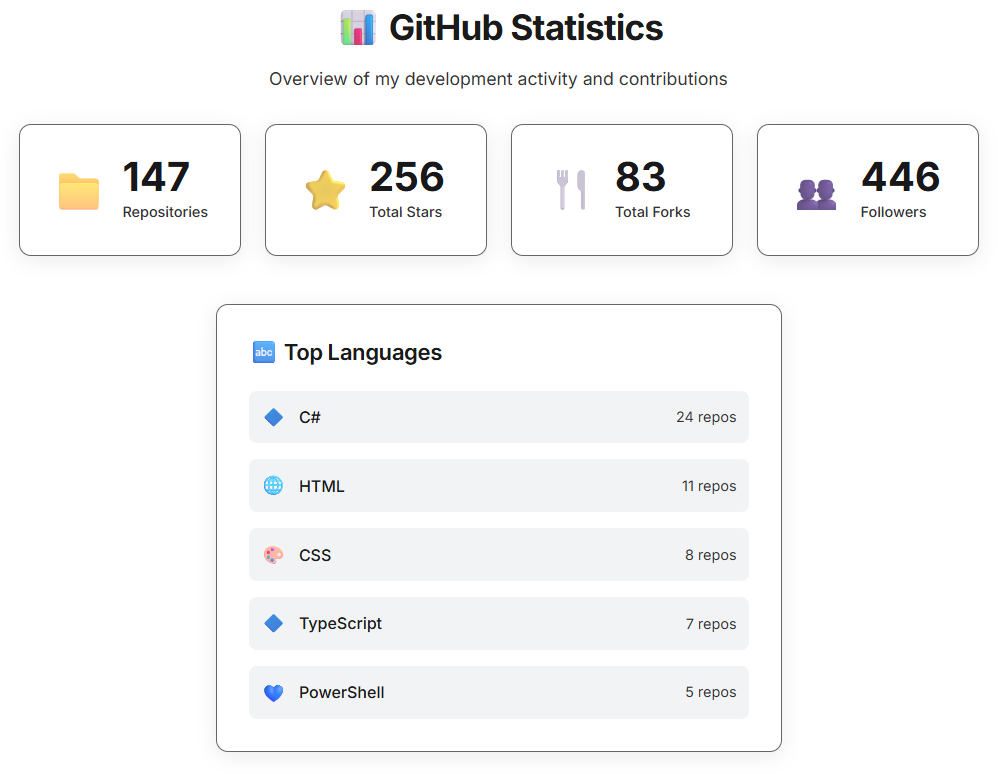
Task: Click the GitHub Statistics heading
Action: coord(526,28)
